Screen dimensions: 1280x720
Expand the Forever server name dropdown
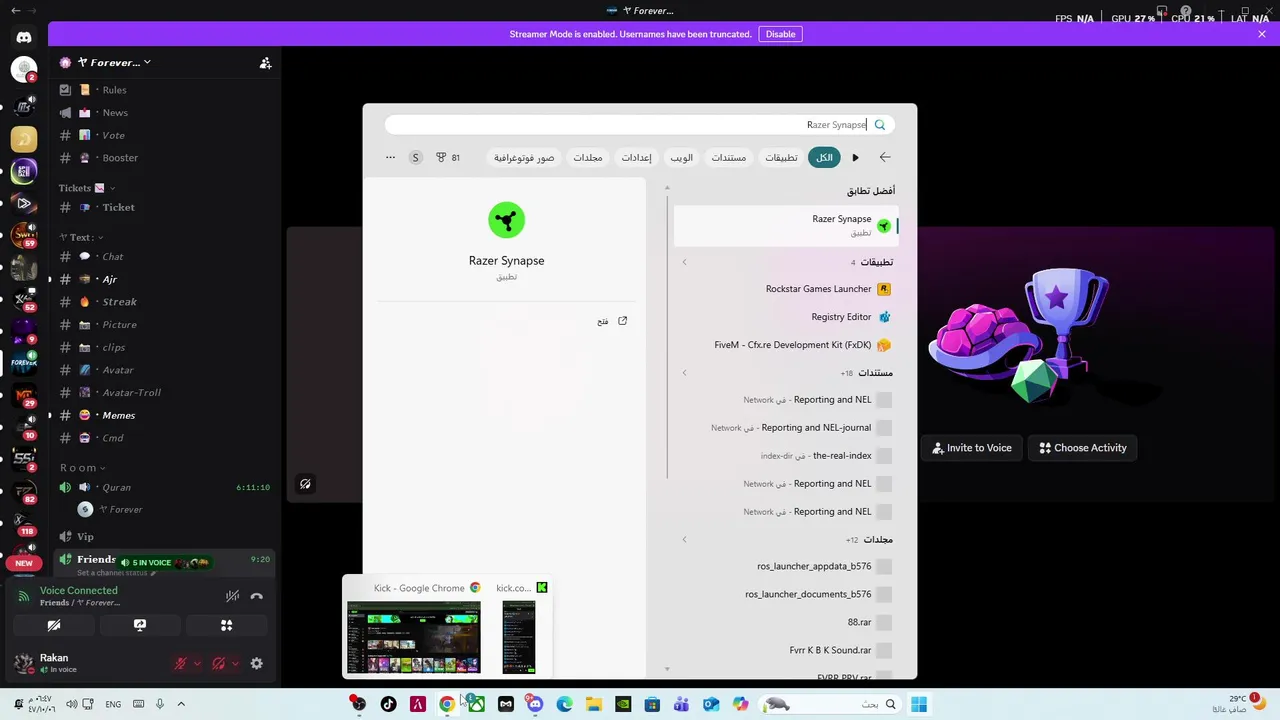147,62
